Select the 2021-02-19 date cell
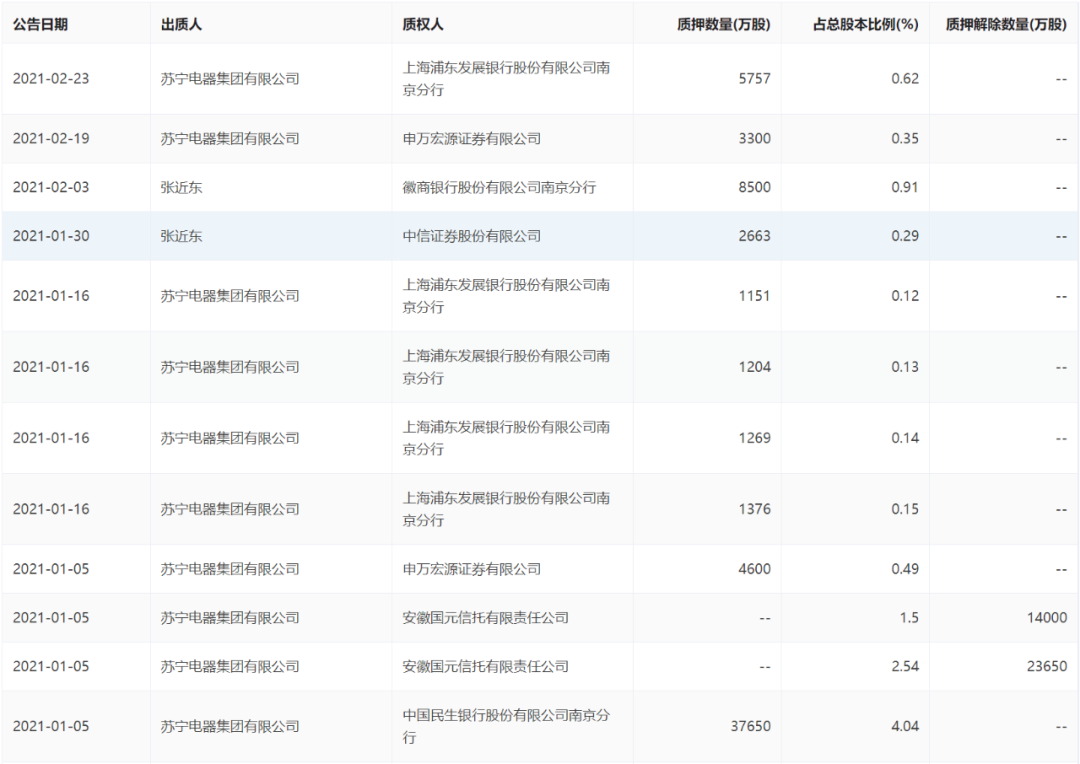Screen dimensions: 1080x764 click(51, 139)
